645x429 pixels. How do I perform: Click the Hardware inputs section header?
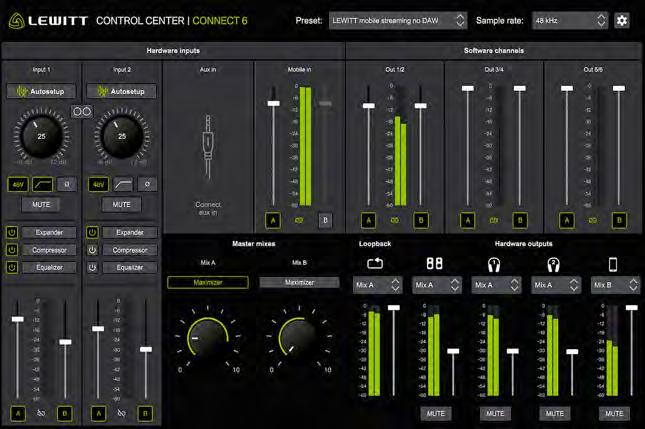coord(173,51)
